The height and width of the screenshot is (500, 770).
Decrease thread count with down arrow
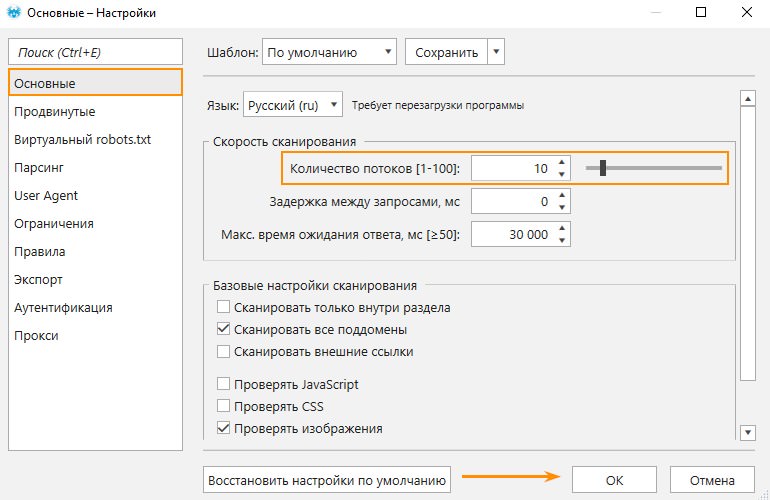[562, 174]
